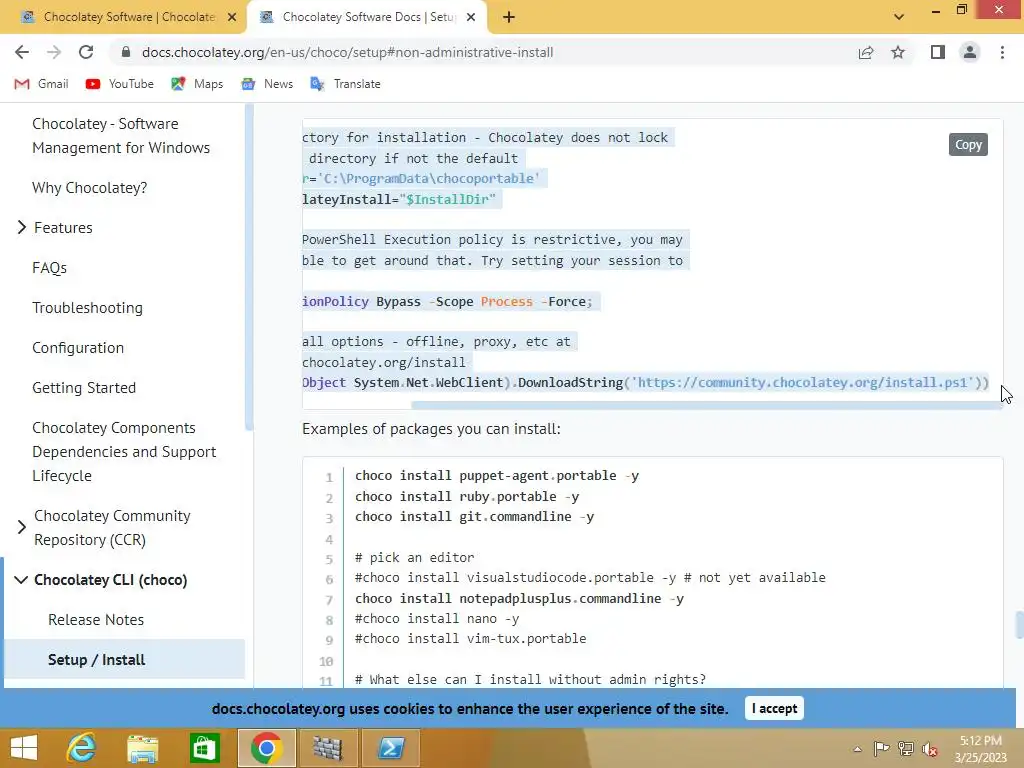Open a new browser tab
1024x768 pixels.
509,18
